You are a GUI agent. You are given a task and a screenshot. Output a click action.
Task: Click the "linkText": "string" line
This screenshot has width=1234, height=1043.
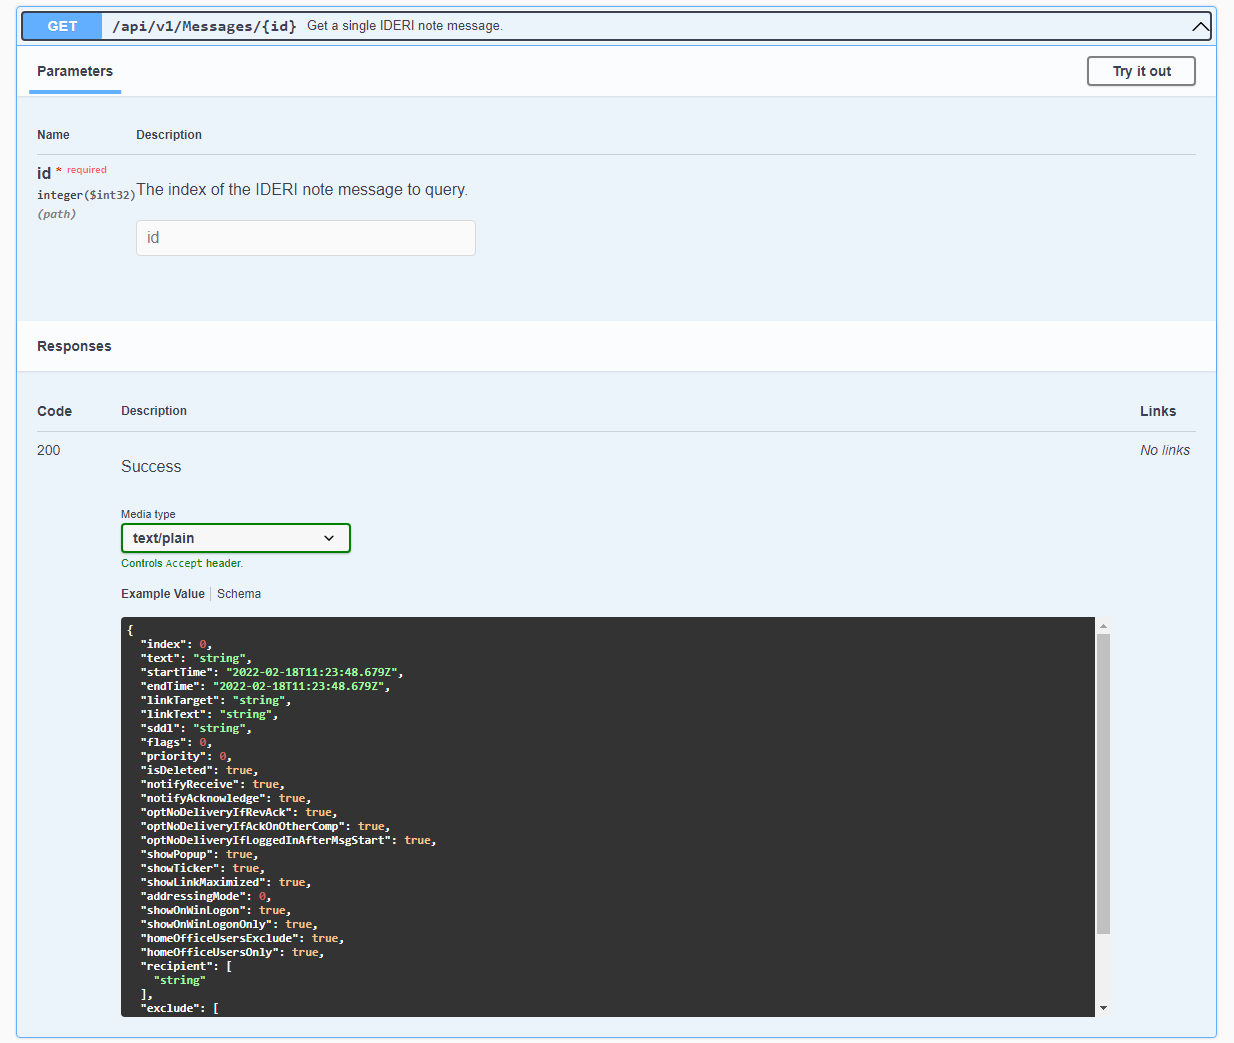pyautogui.click(x=209, y=714)
